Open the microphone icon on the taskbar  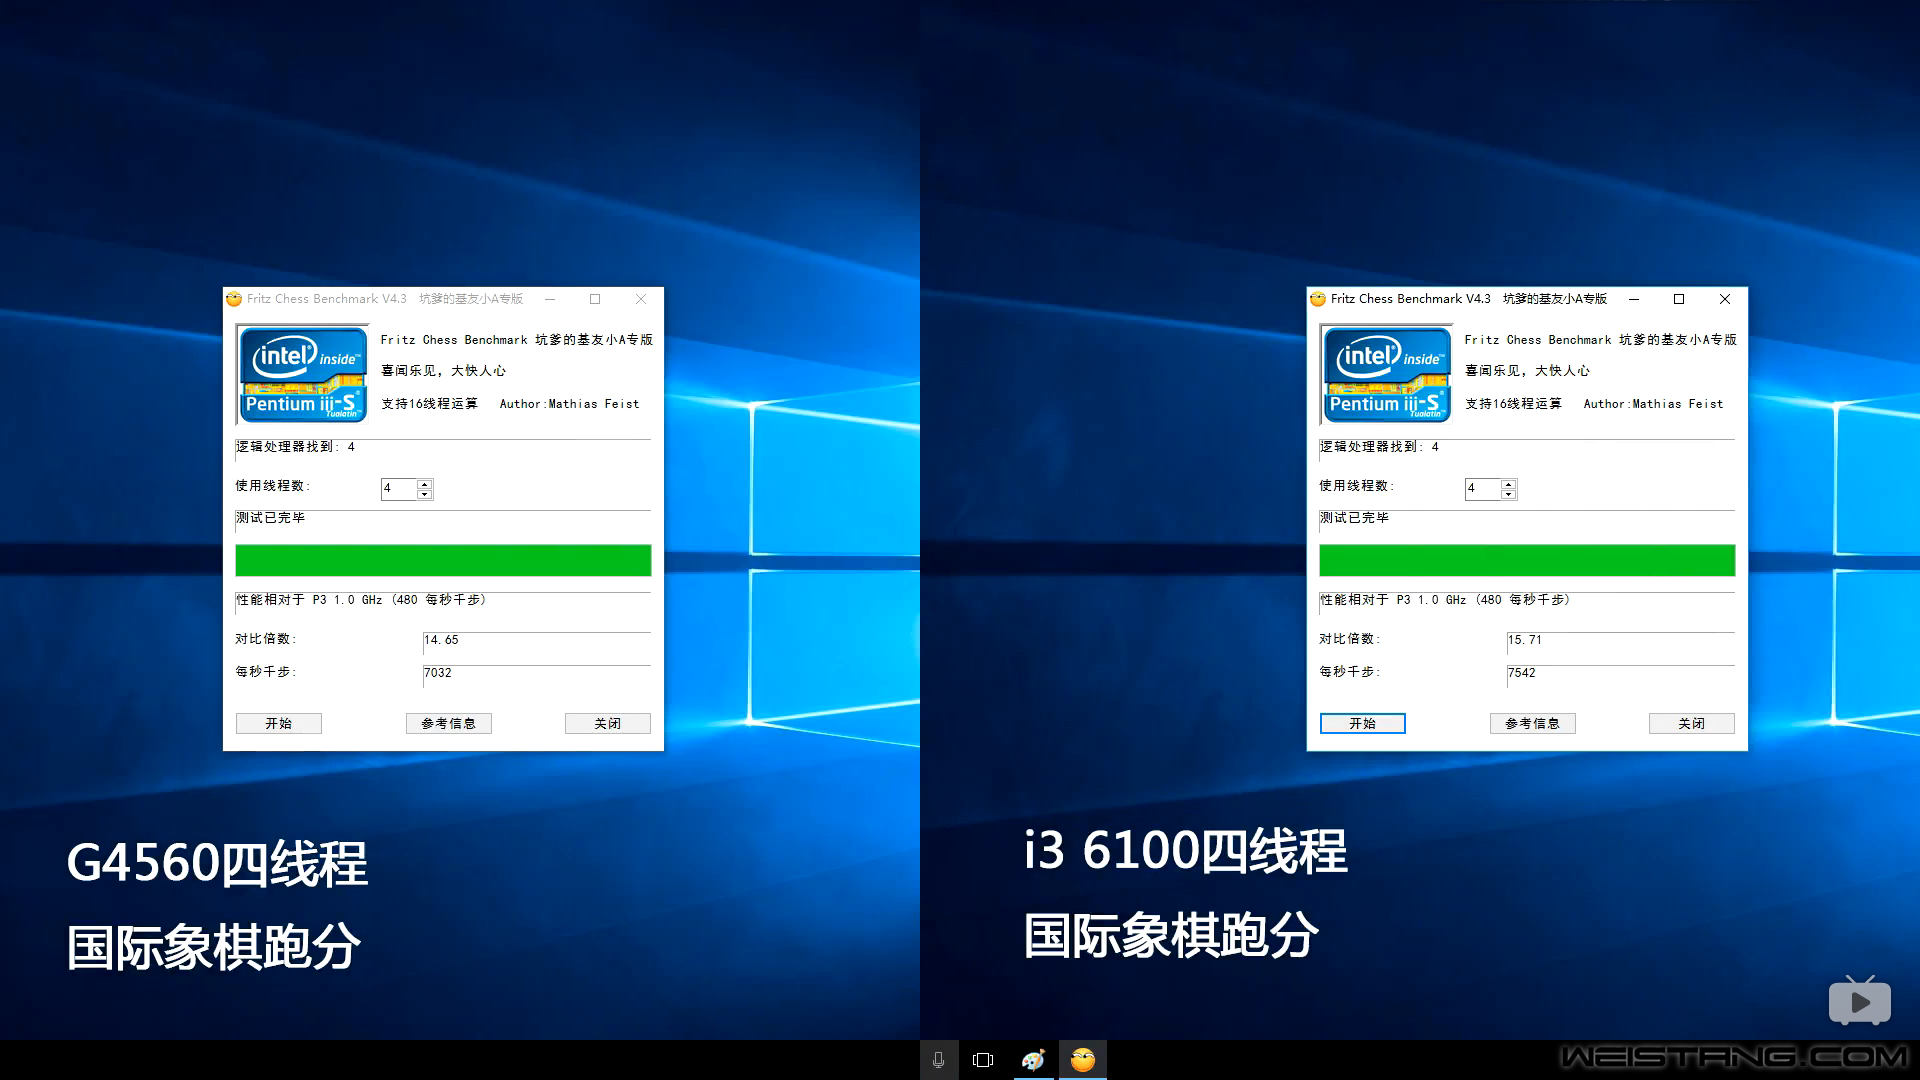click(938, 1060)
